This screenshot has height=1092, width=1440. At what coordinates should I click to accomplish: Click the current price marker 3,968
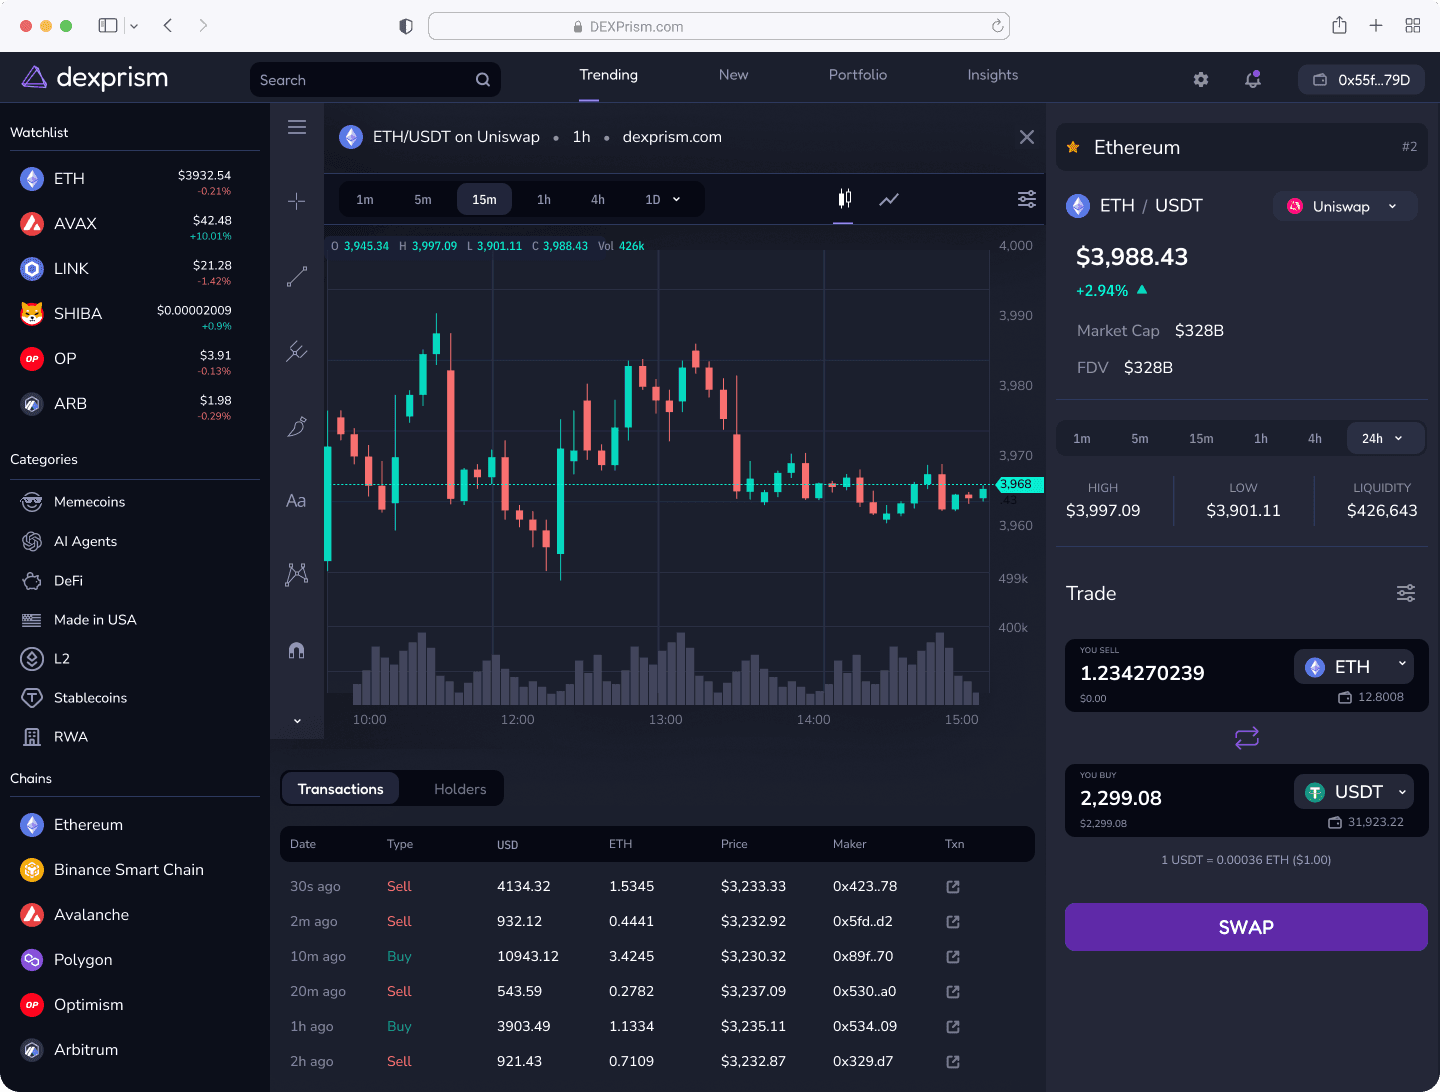1020,484
